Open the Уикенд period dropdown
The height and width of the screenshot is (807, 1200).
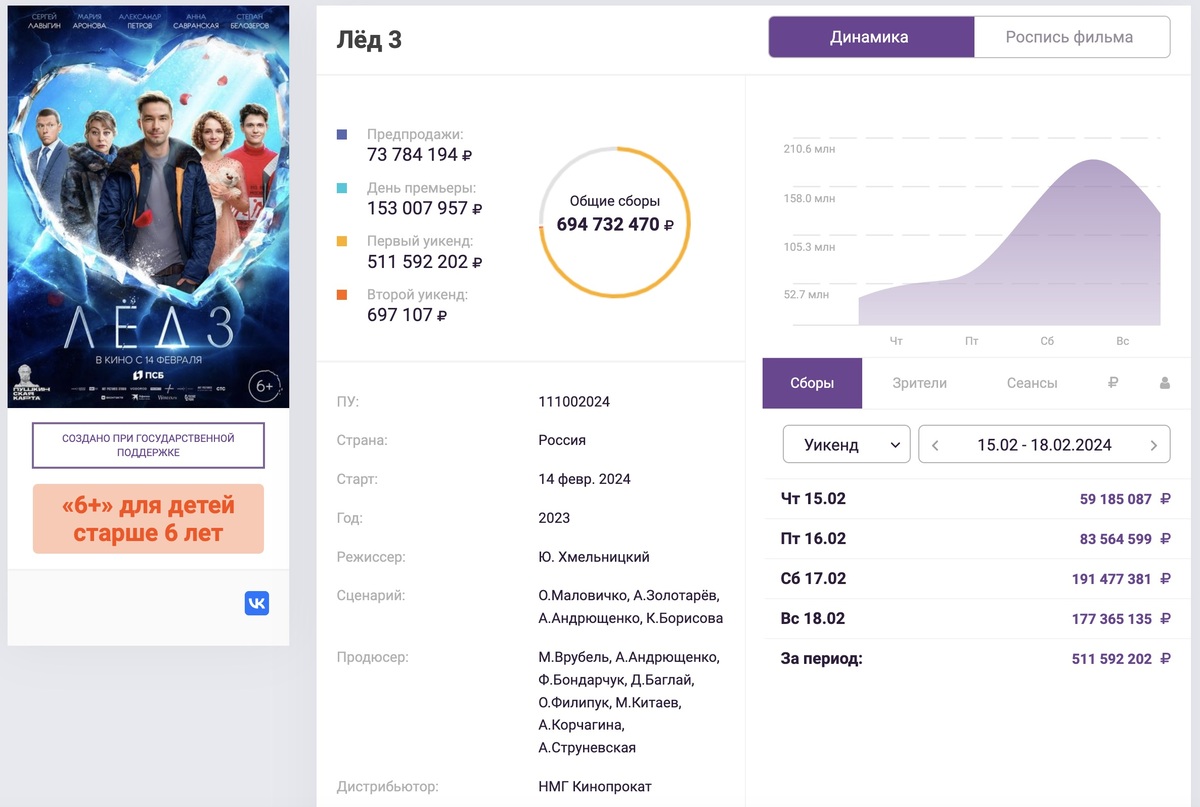pos(845,445)
